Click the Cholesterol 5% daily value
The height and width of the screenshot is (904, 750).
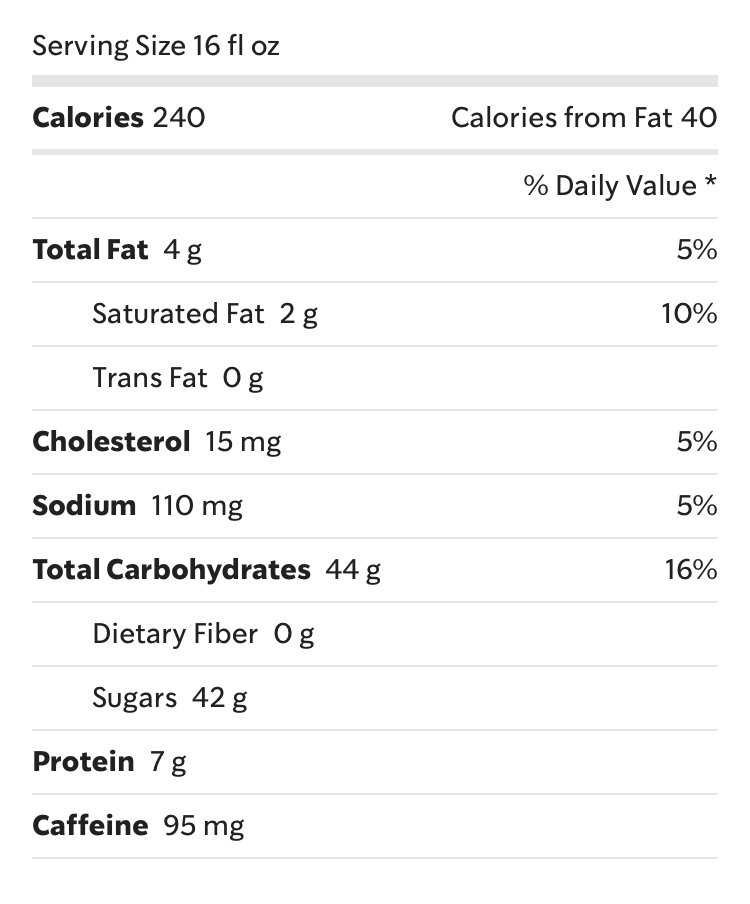697,442
